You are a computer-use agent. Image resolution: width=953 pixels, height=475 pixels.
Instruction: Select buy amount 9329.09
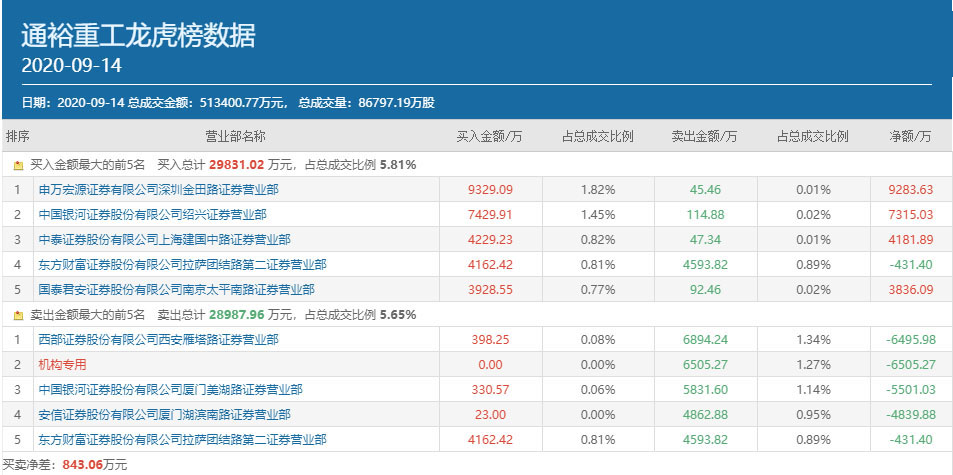tap(490, 190)
